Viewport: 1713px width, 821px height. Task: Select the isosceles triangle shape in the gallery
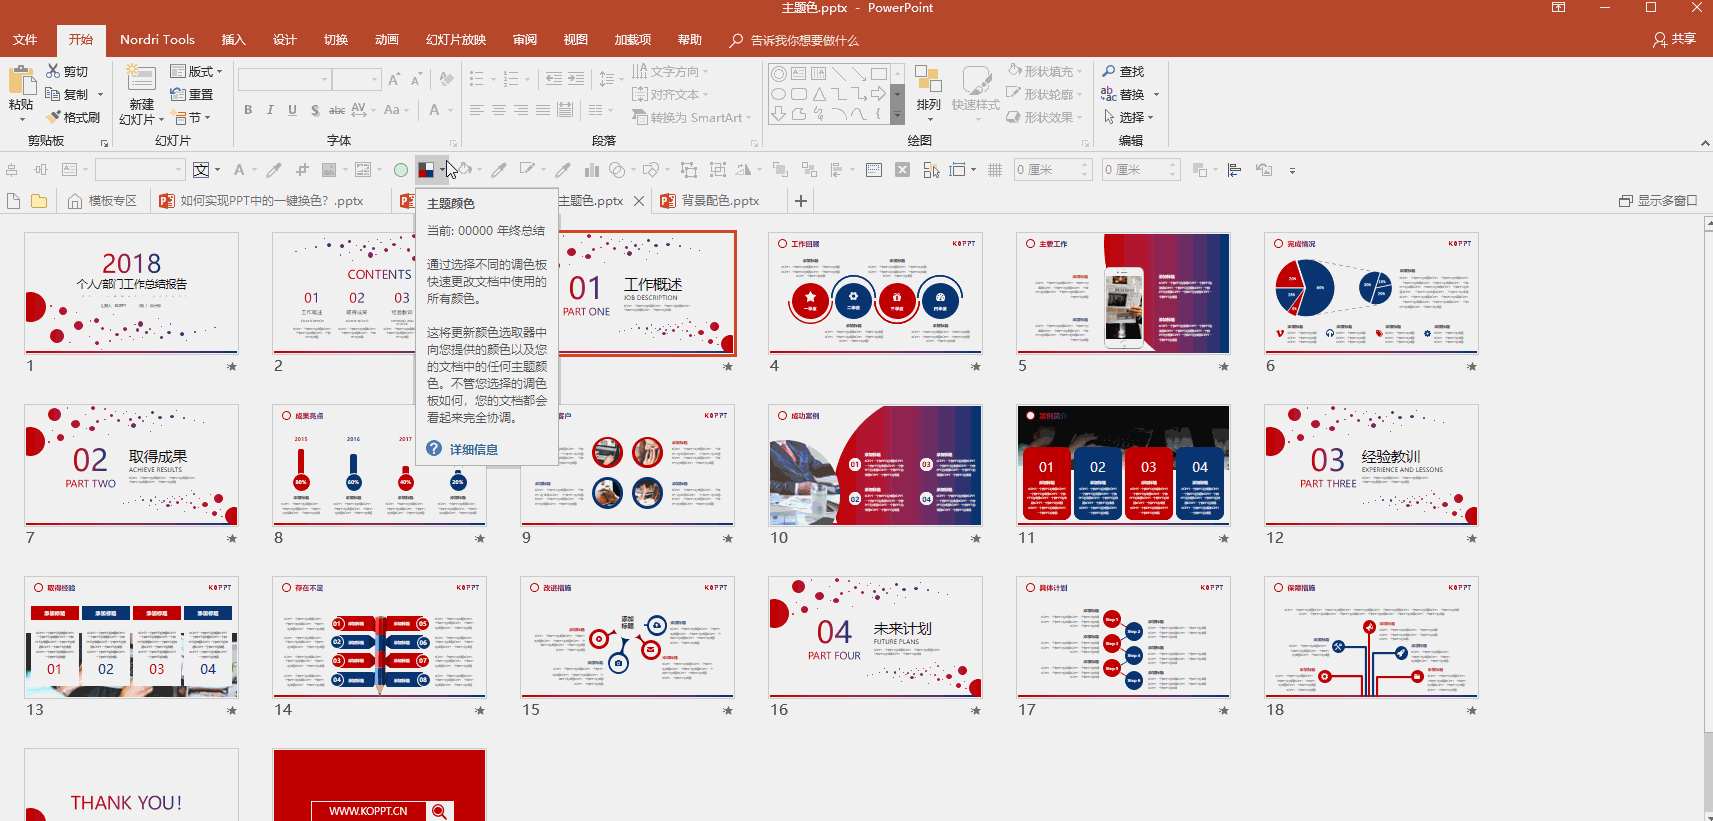[x=819, y=94]
